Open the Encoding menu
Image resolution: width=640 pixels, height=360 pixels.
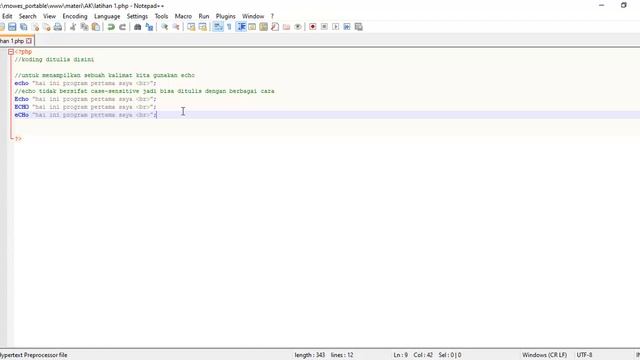(75, 16)
